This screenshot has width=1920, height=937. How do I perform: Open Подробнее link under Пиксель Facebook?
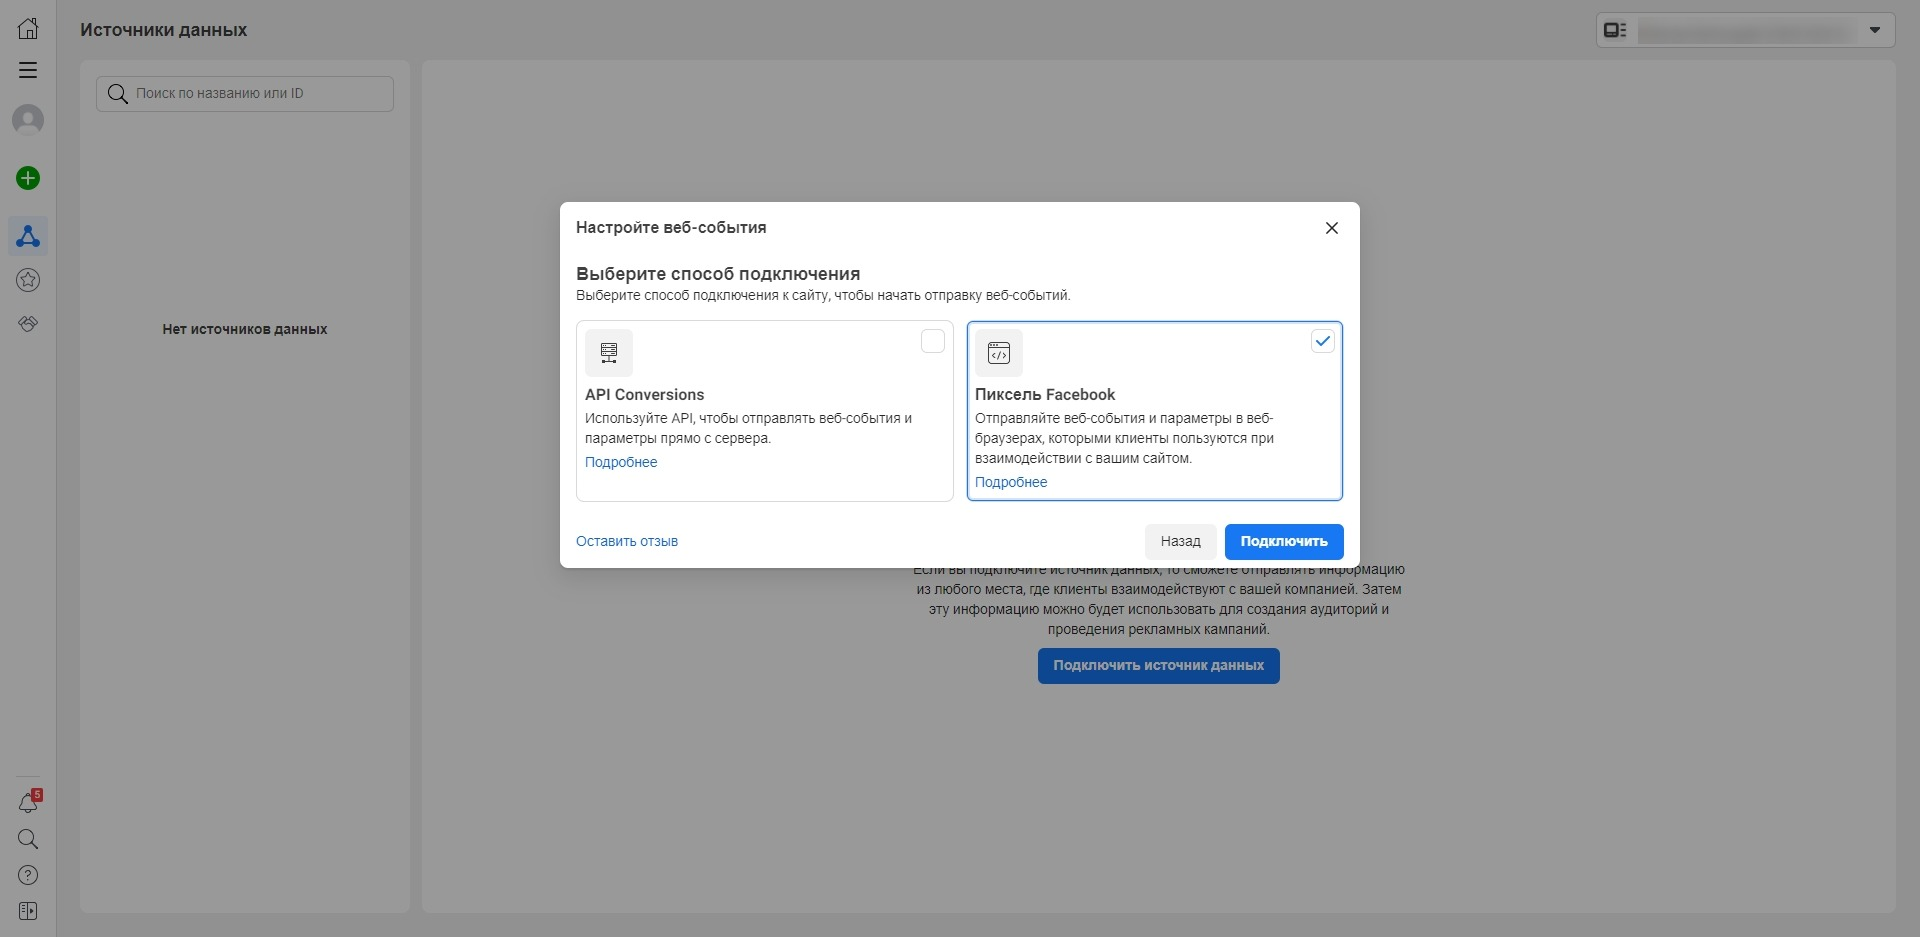pyautogui.click(x=1011, y=482)
